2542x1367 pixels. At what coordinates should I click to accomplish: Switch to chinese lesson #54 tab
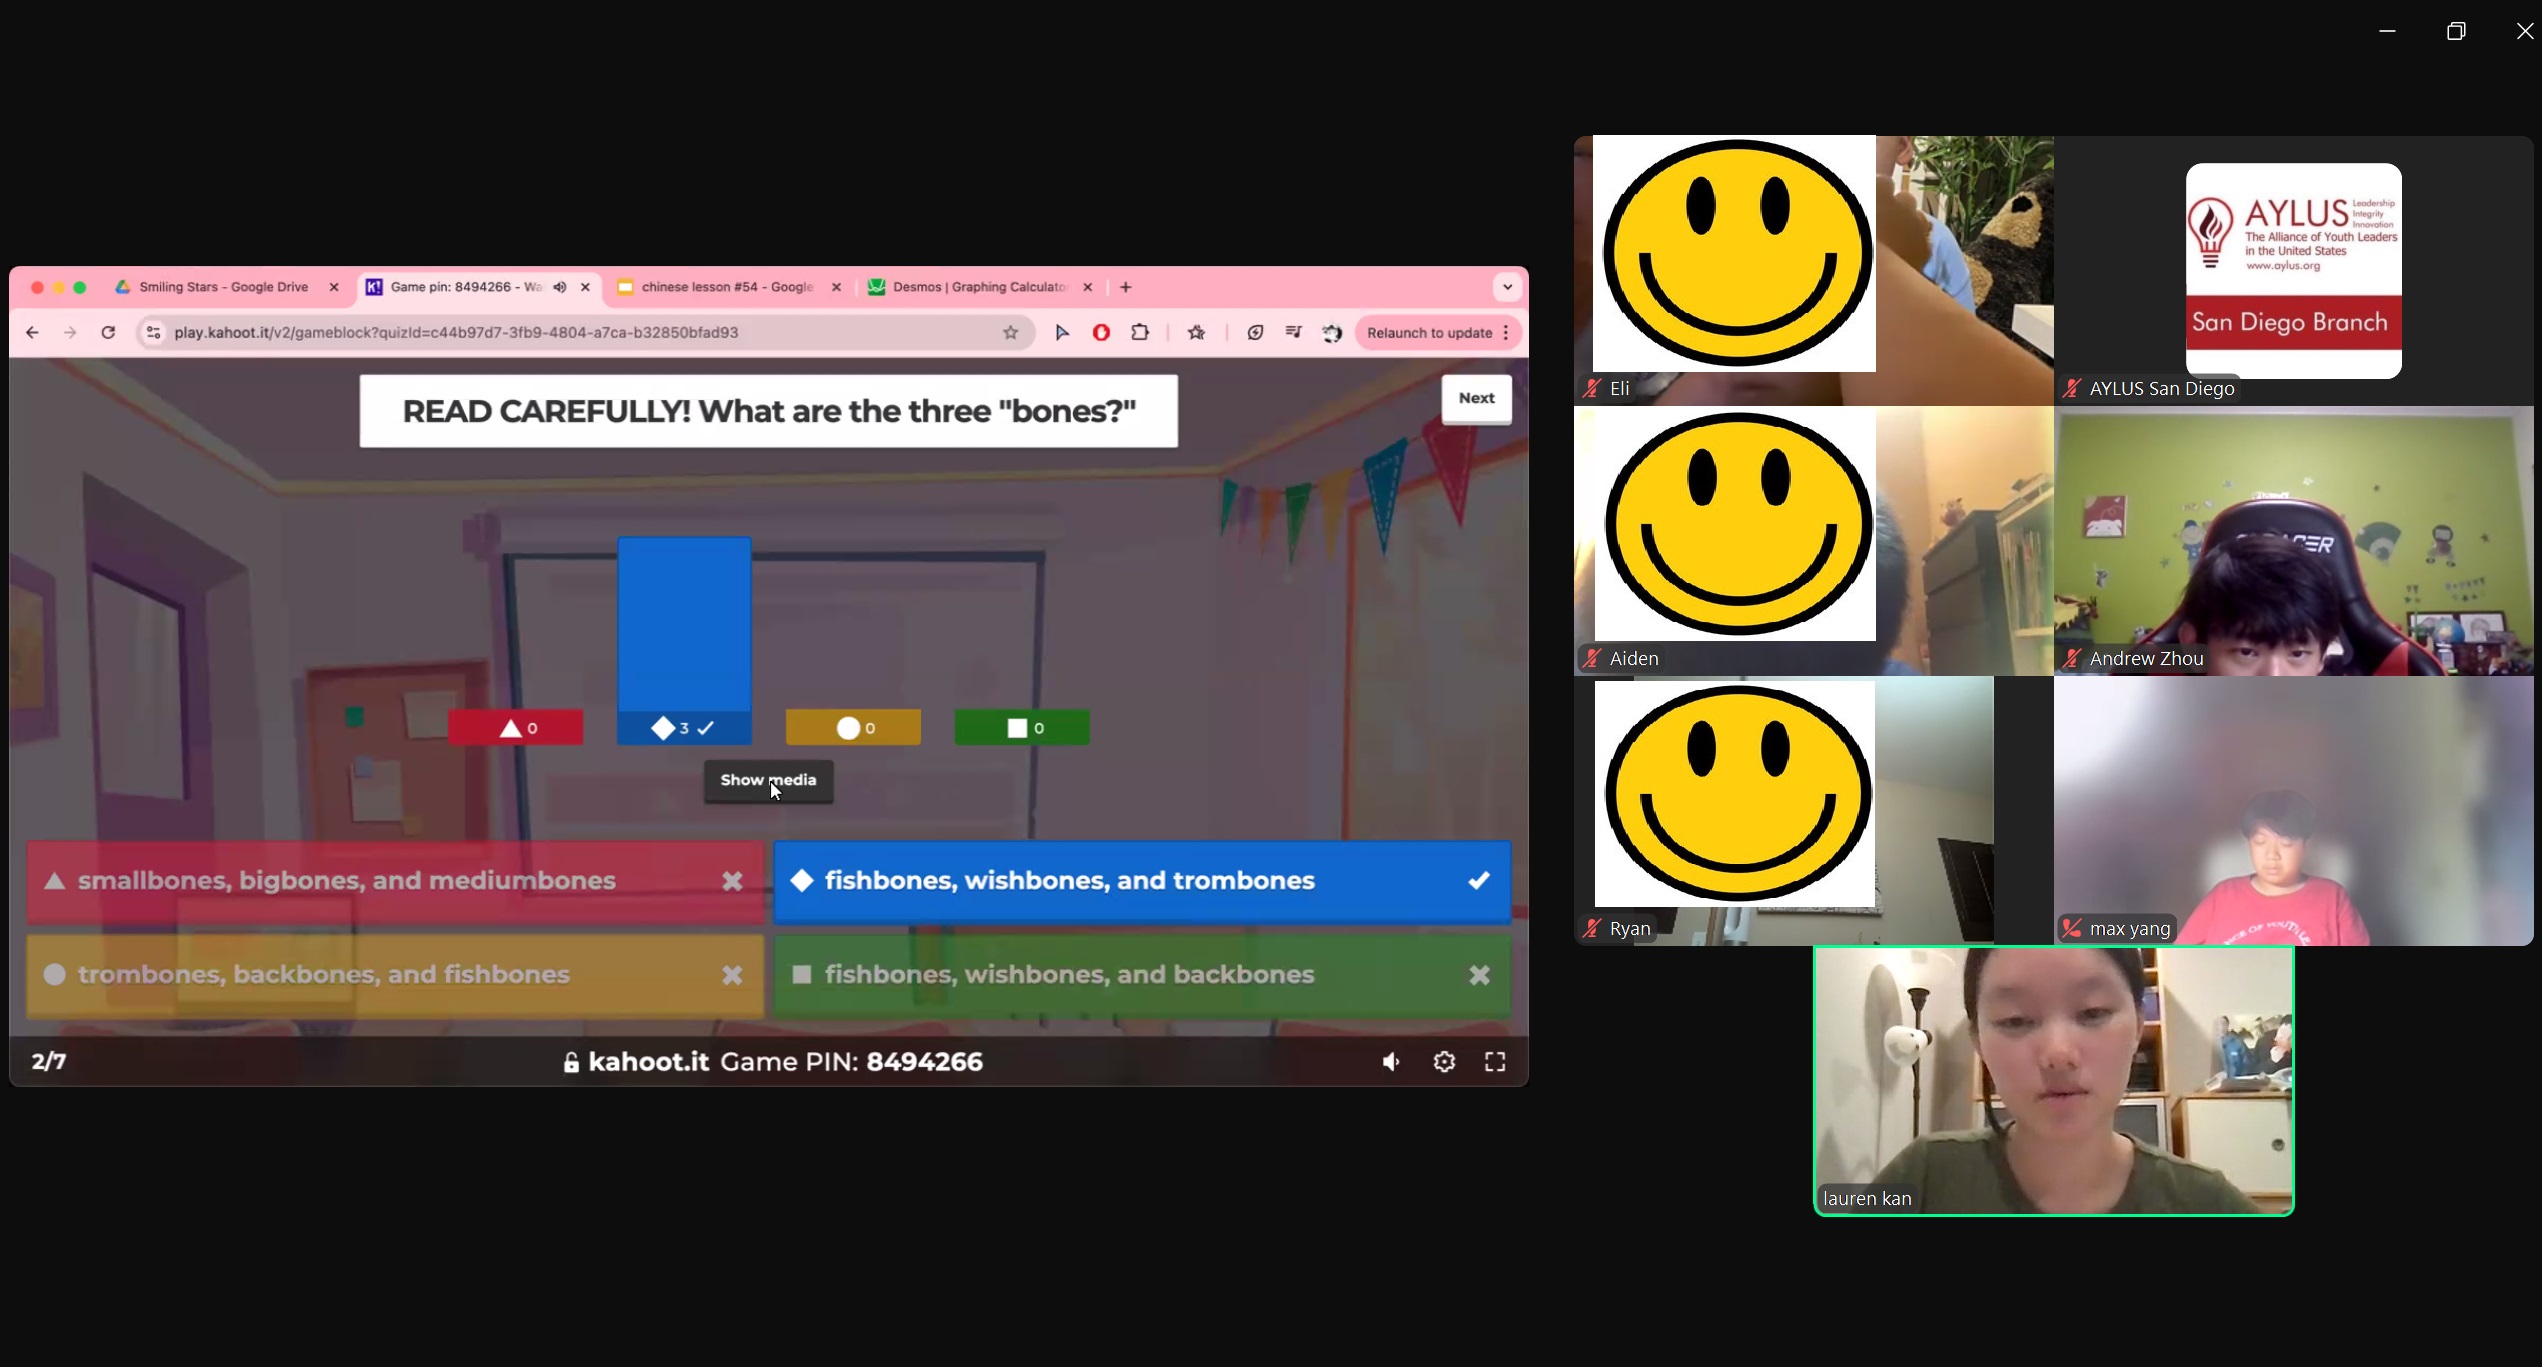pos(727,287)
